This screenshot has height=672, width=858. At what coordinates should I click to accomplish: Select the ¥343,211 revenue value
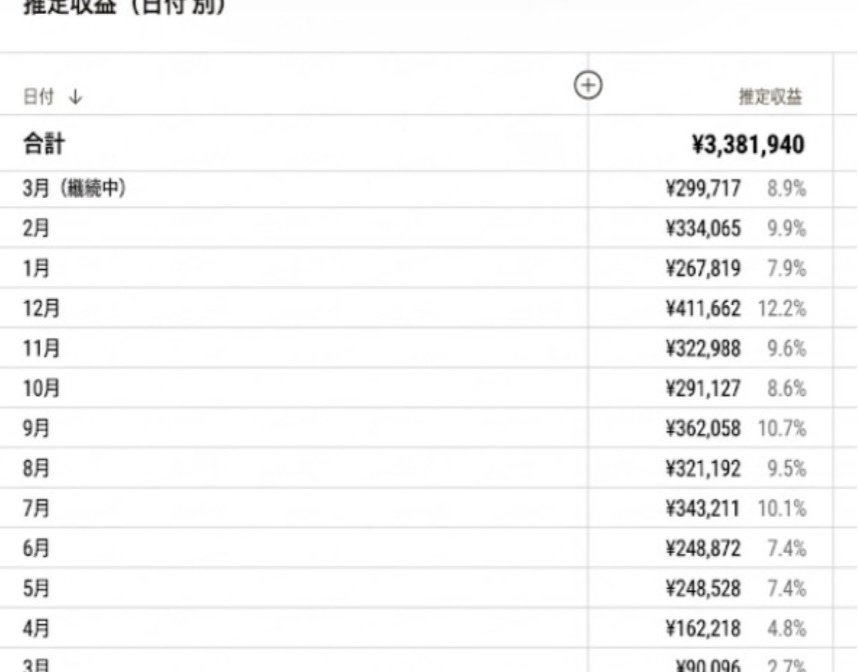703,509
